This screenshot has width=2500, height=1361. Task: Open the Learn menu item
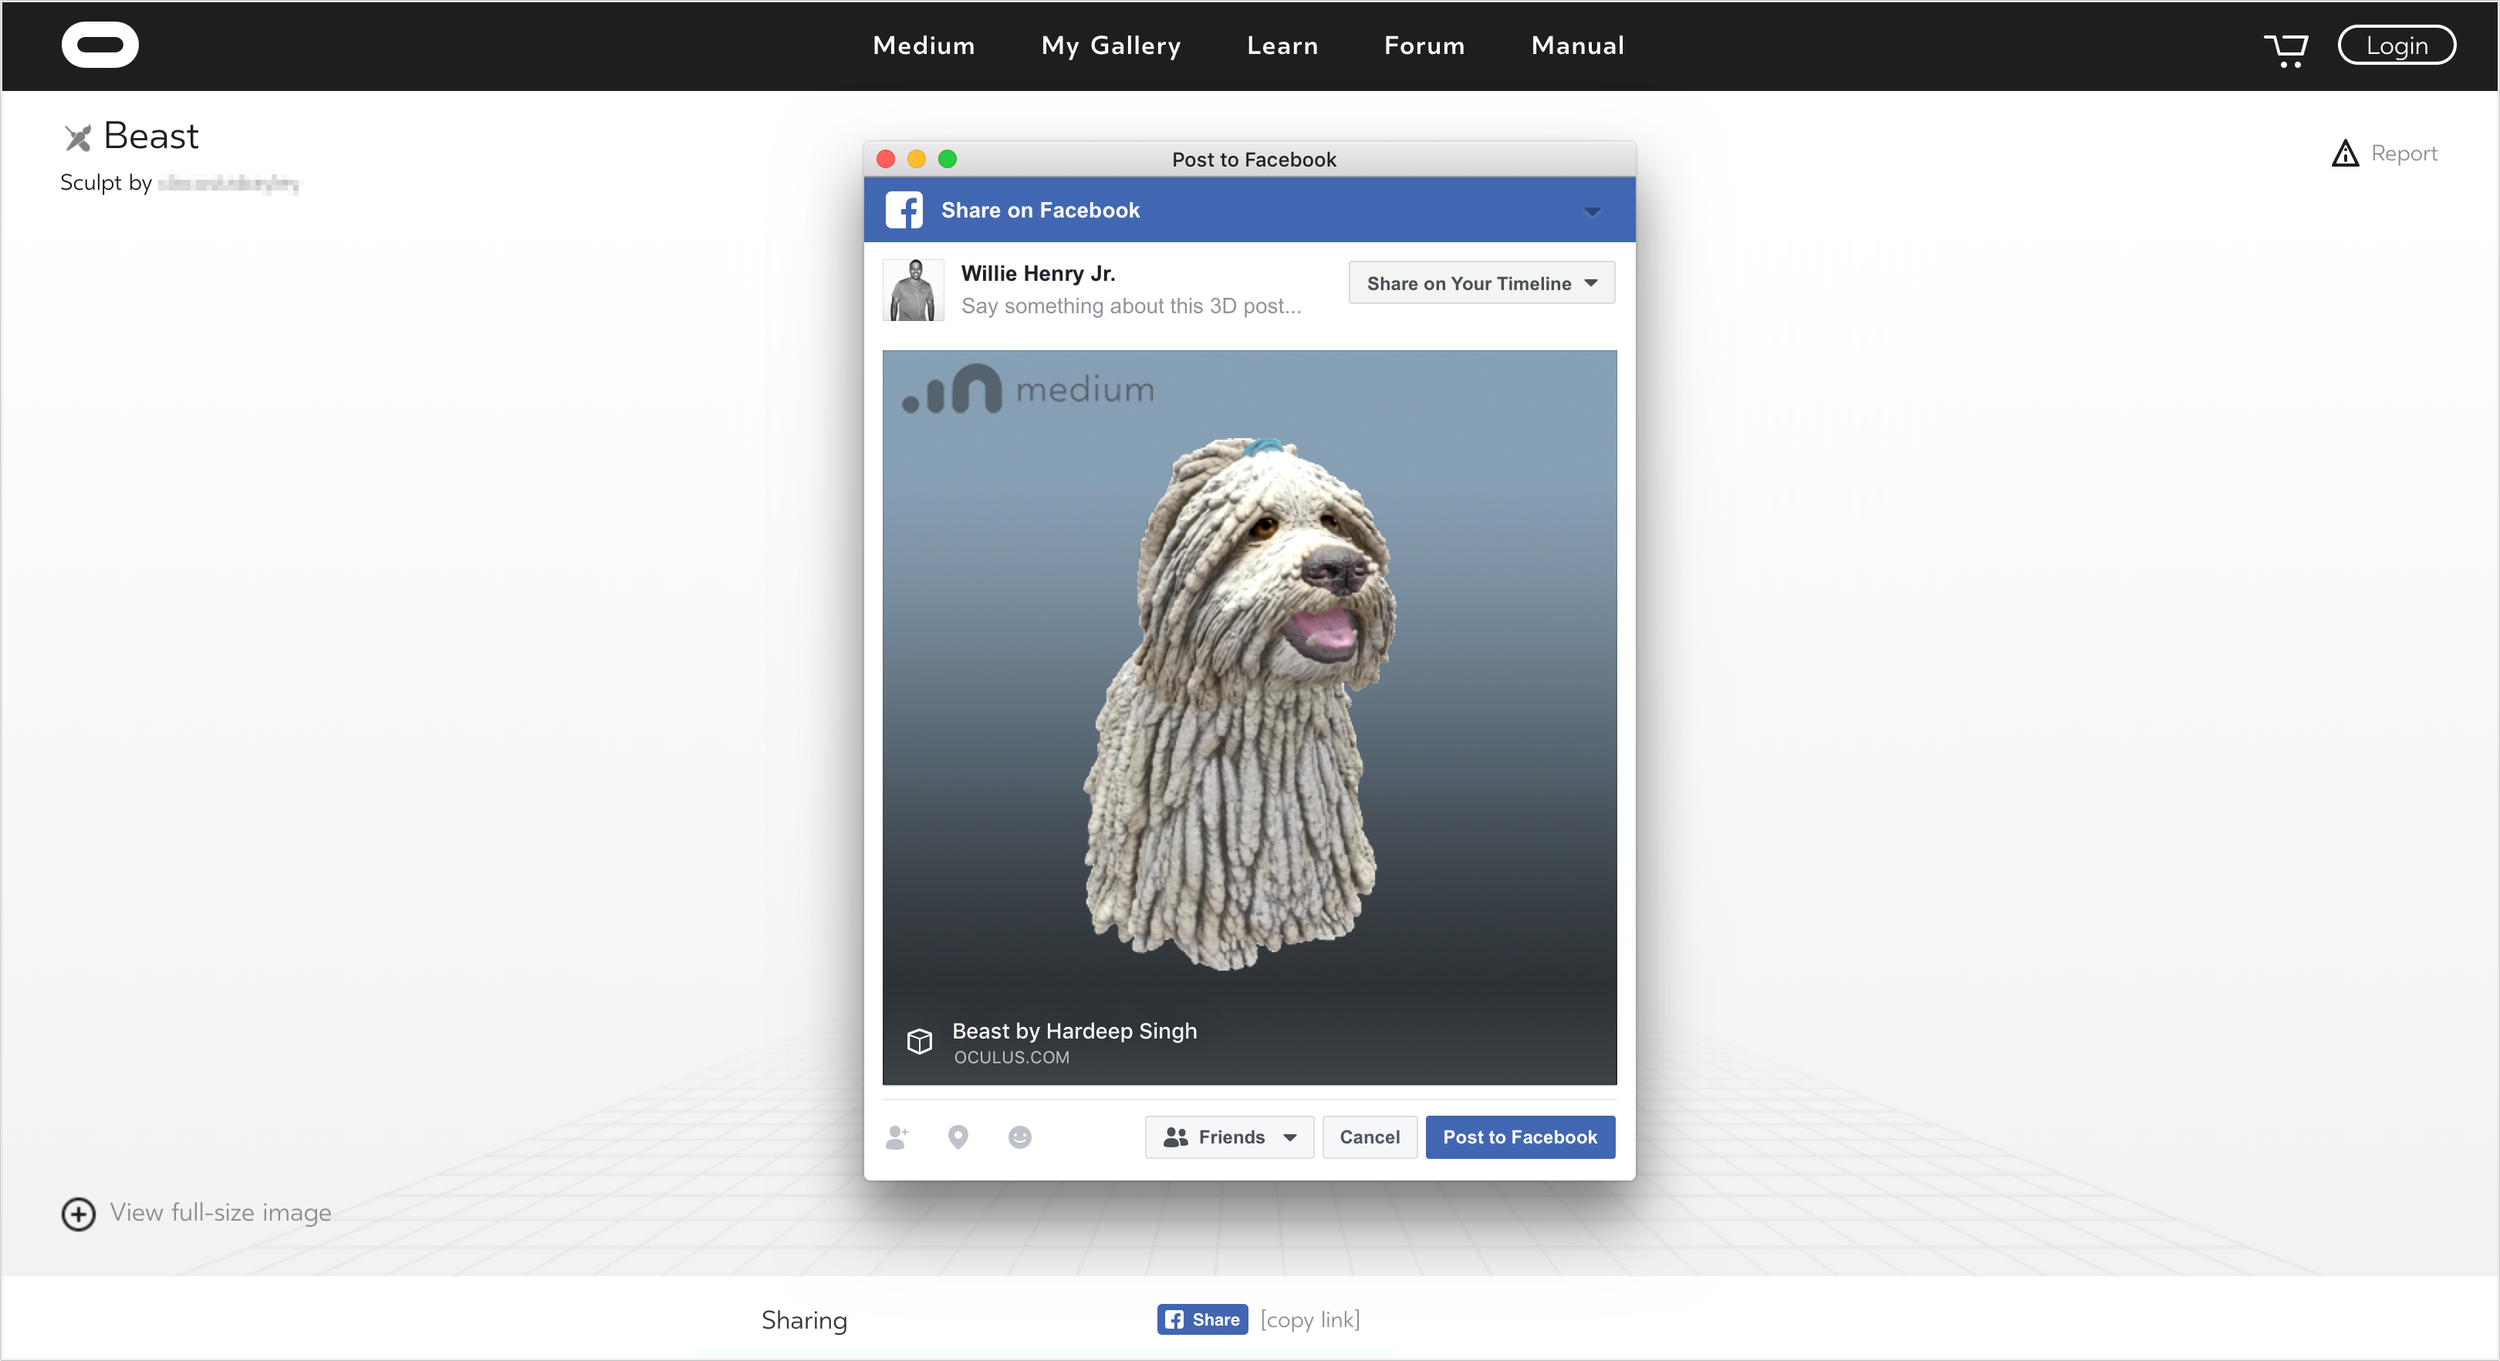[1282, 46]
